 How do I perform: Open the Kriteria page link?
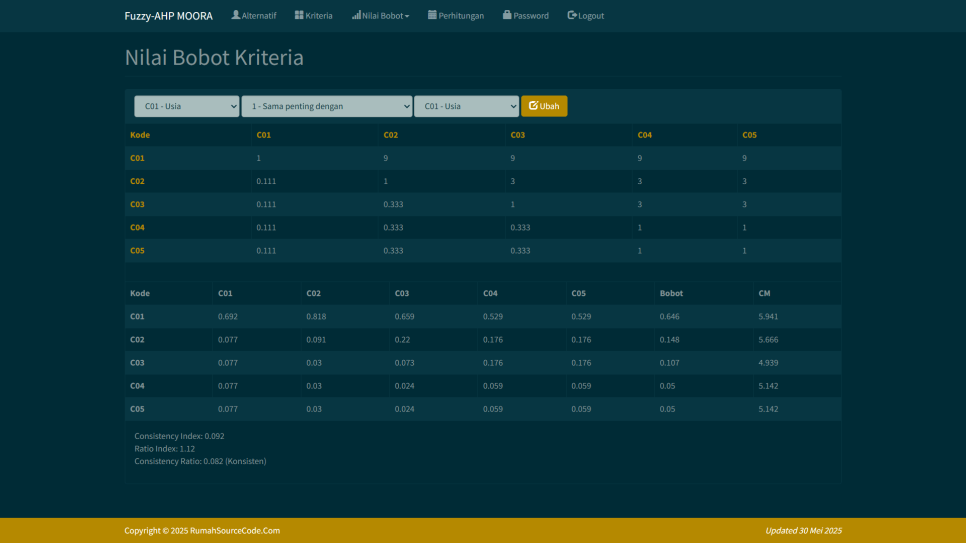point(319,16)
